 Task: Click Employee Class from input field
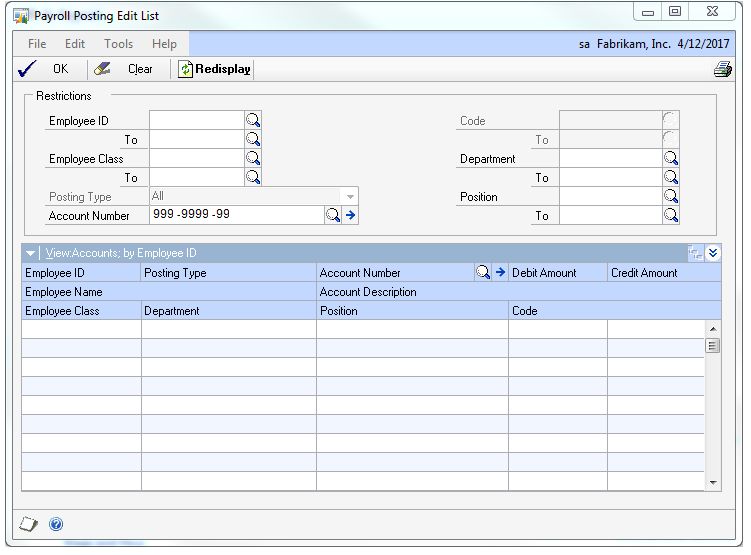point(197,158)
